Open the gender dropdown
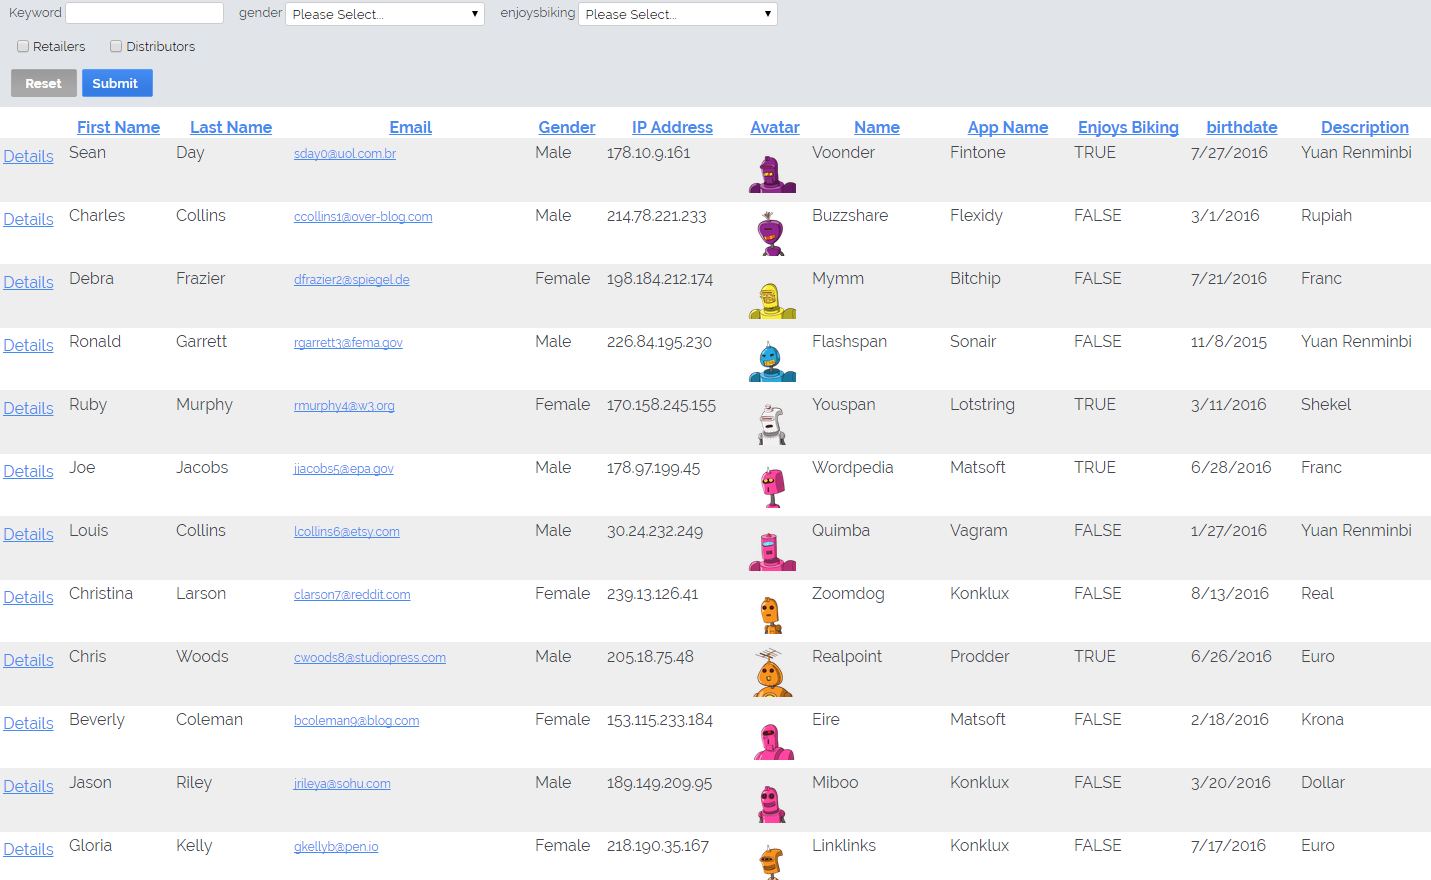This screenshot has height=880, width=1431. [385, 14]
